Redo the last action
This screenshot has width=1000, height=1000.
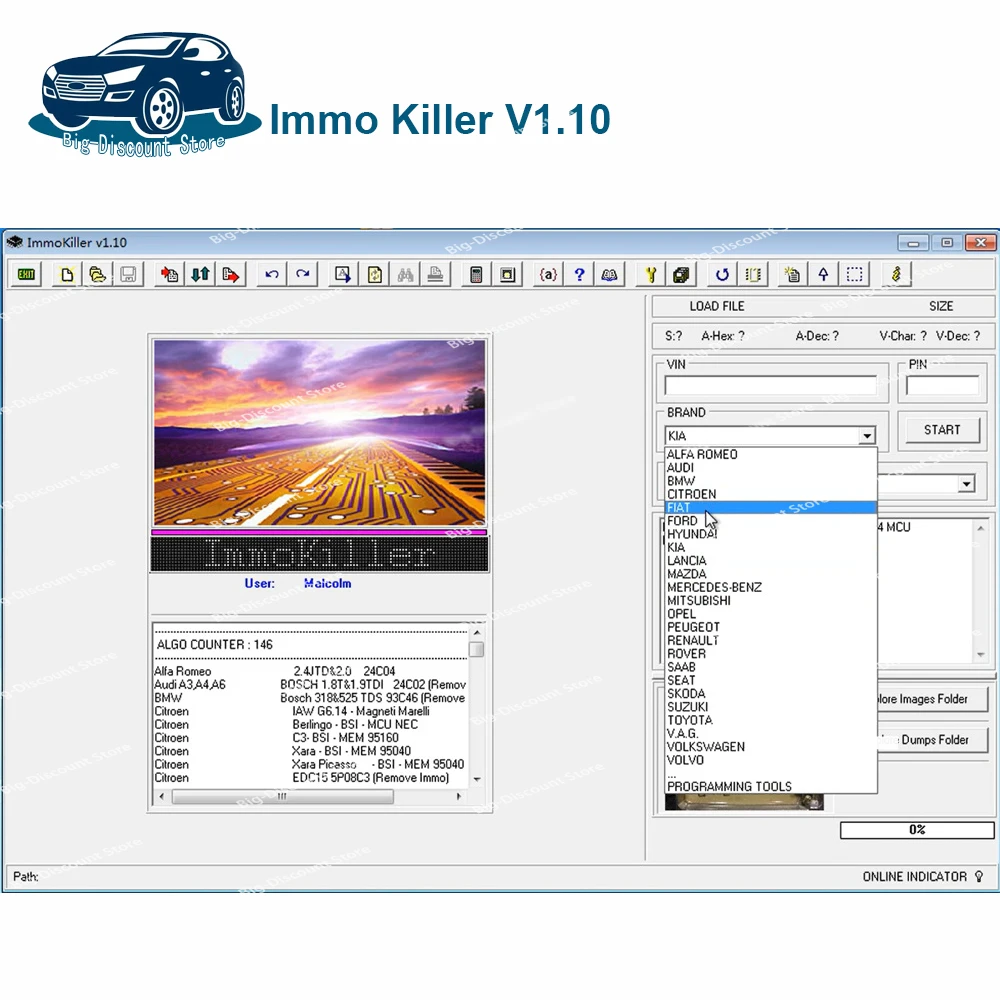(x=302, y=275)
